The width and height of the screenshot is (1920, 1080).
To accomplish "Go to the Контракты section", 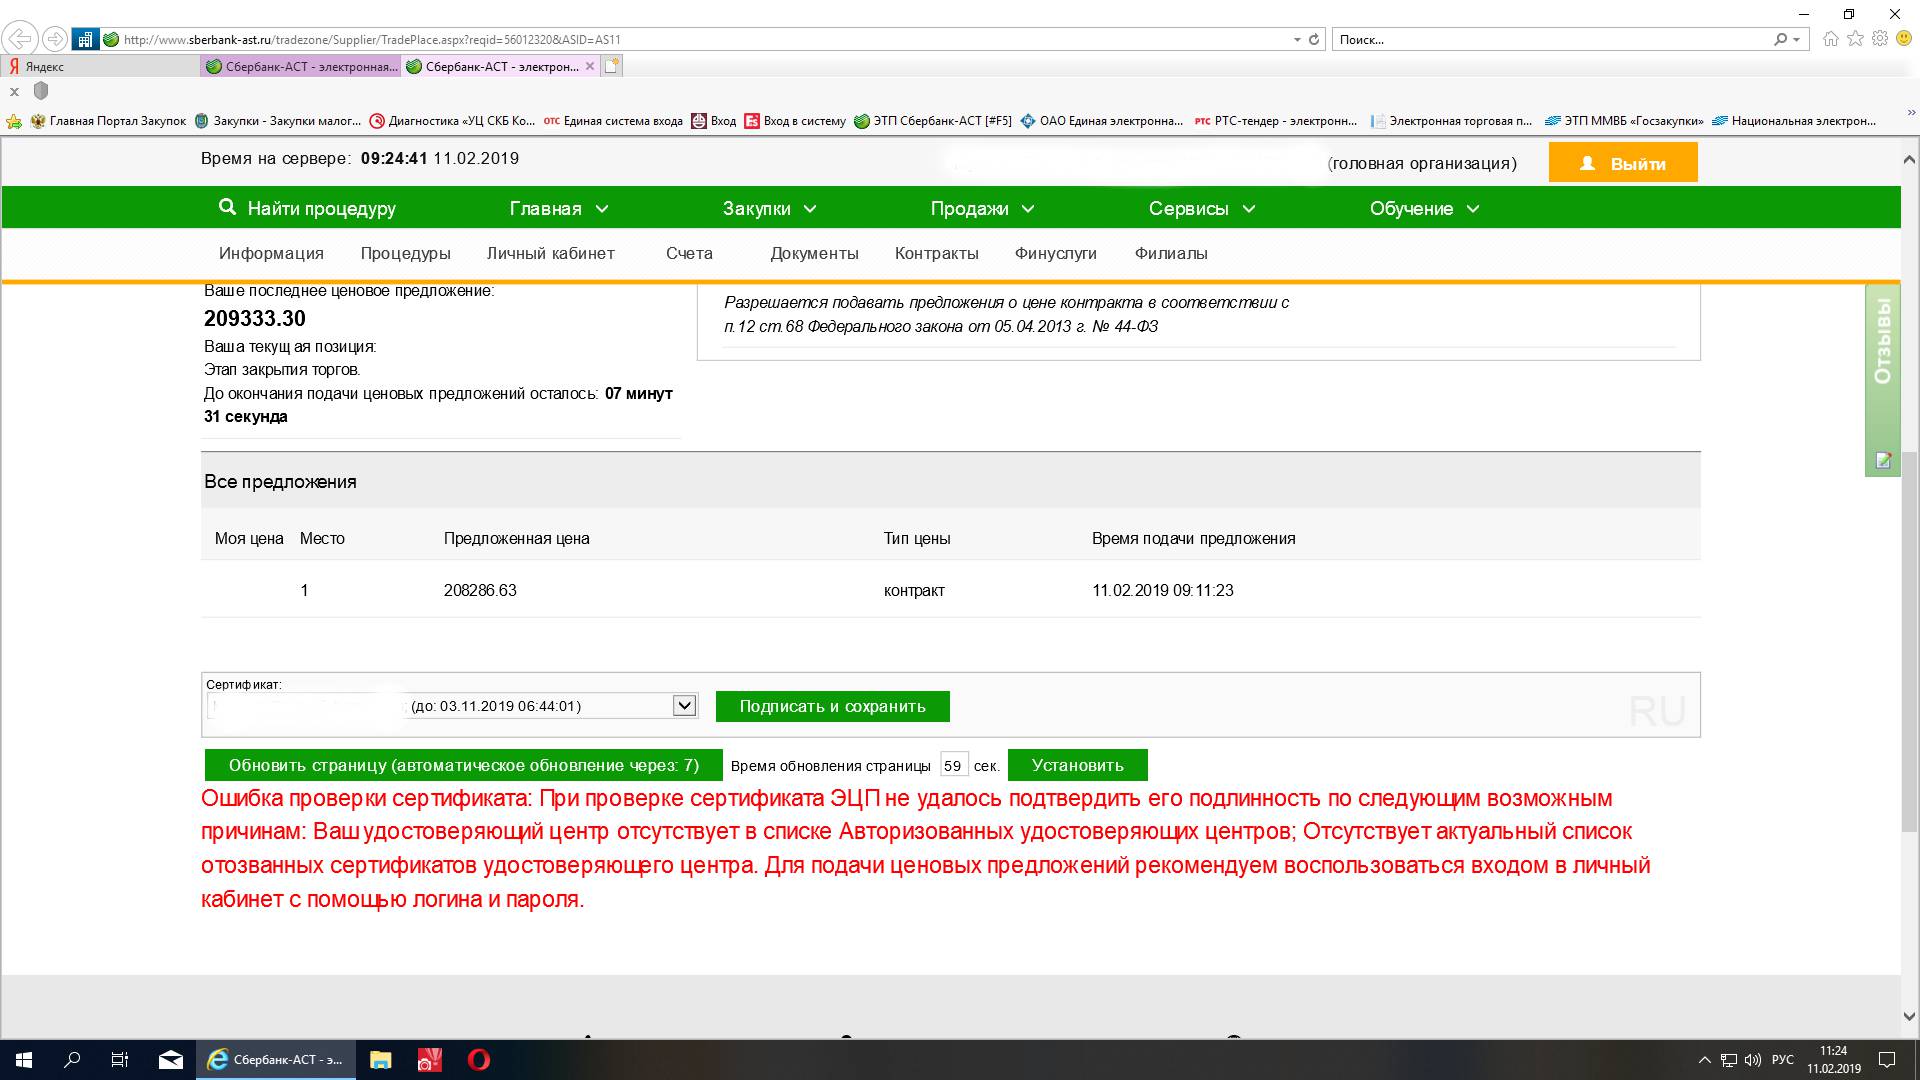I will pos(936,253).
